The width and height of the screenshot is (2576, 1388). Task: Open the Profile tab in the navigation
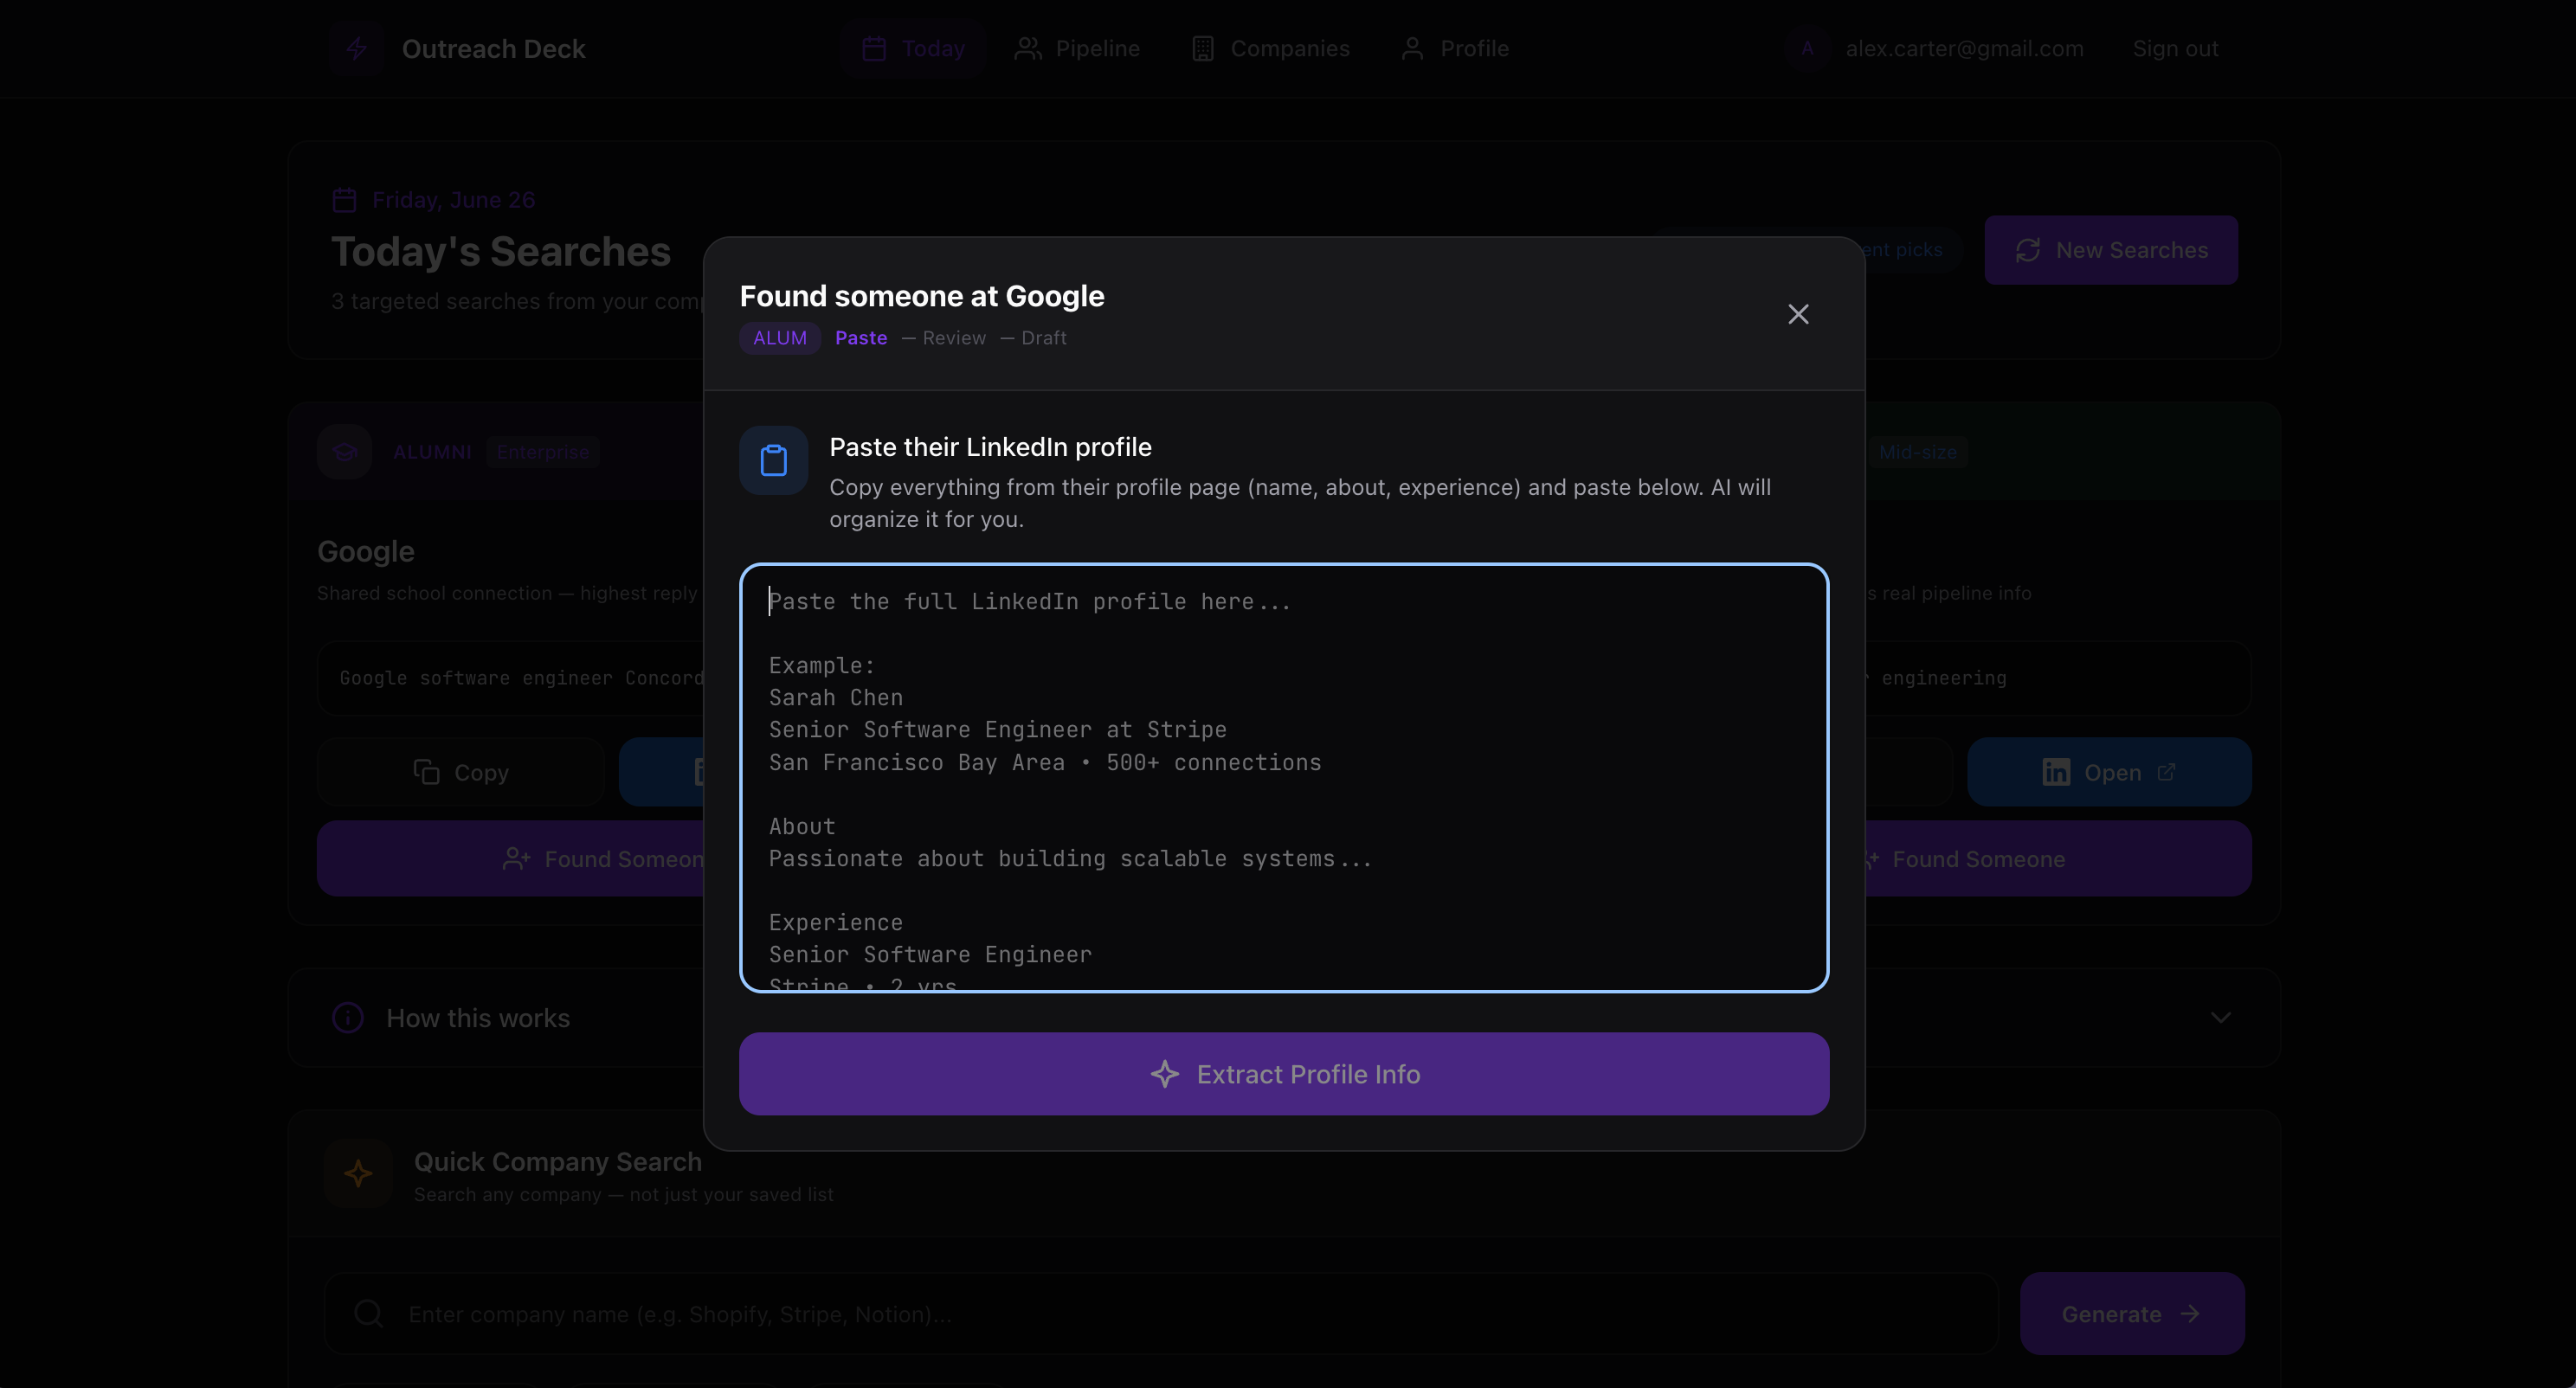[1455, 48]
